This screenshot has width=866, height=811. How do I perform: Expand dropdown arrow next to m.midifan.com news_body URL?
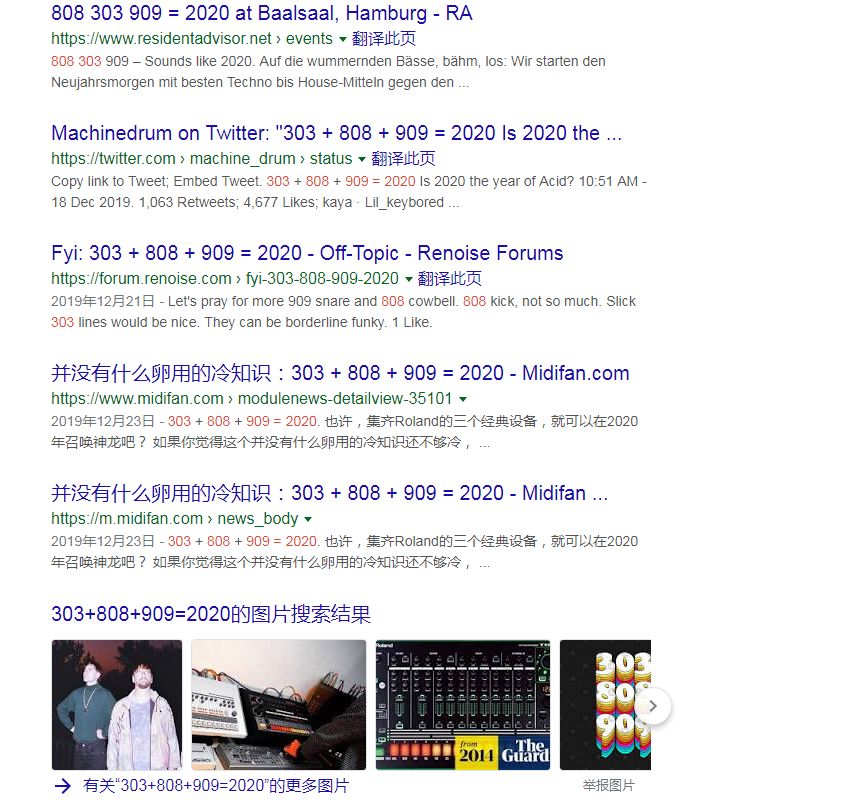tap(308, 519)
